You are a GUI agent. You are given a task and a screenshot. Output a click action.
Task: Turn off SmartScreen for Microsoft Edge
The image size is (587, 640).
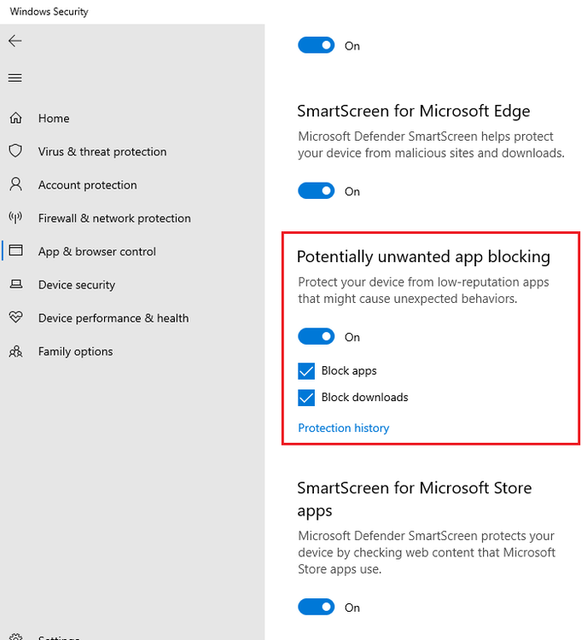316,191
